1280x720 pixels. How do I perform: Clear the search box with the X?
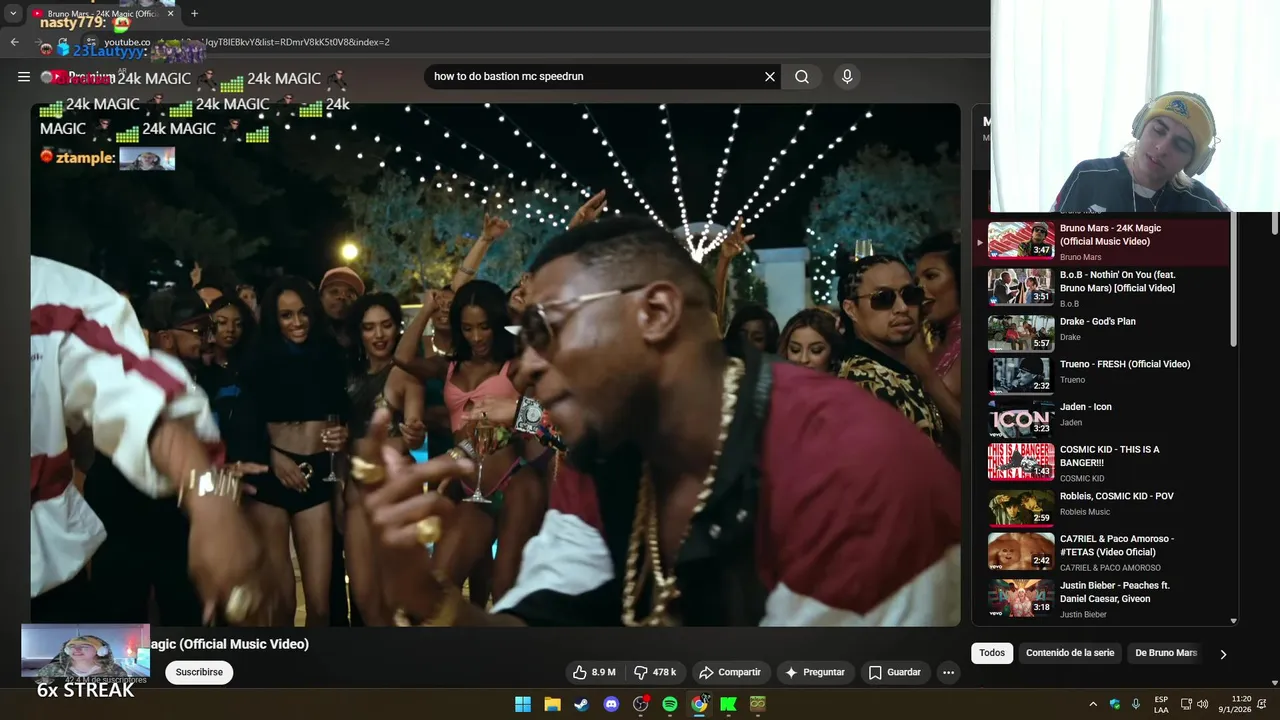[770, 77]
